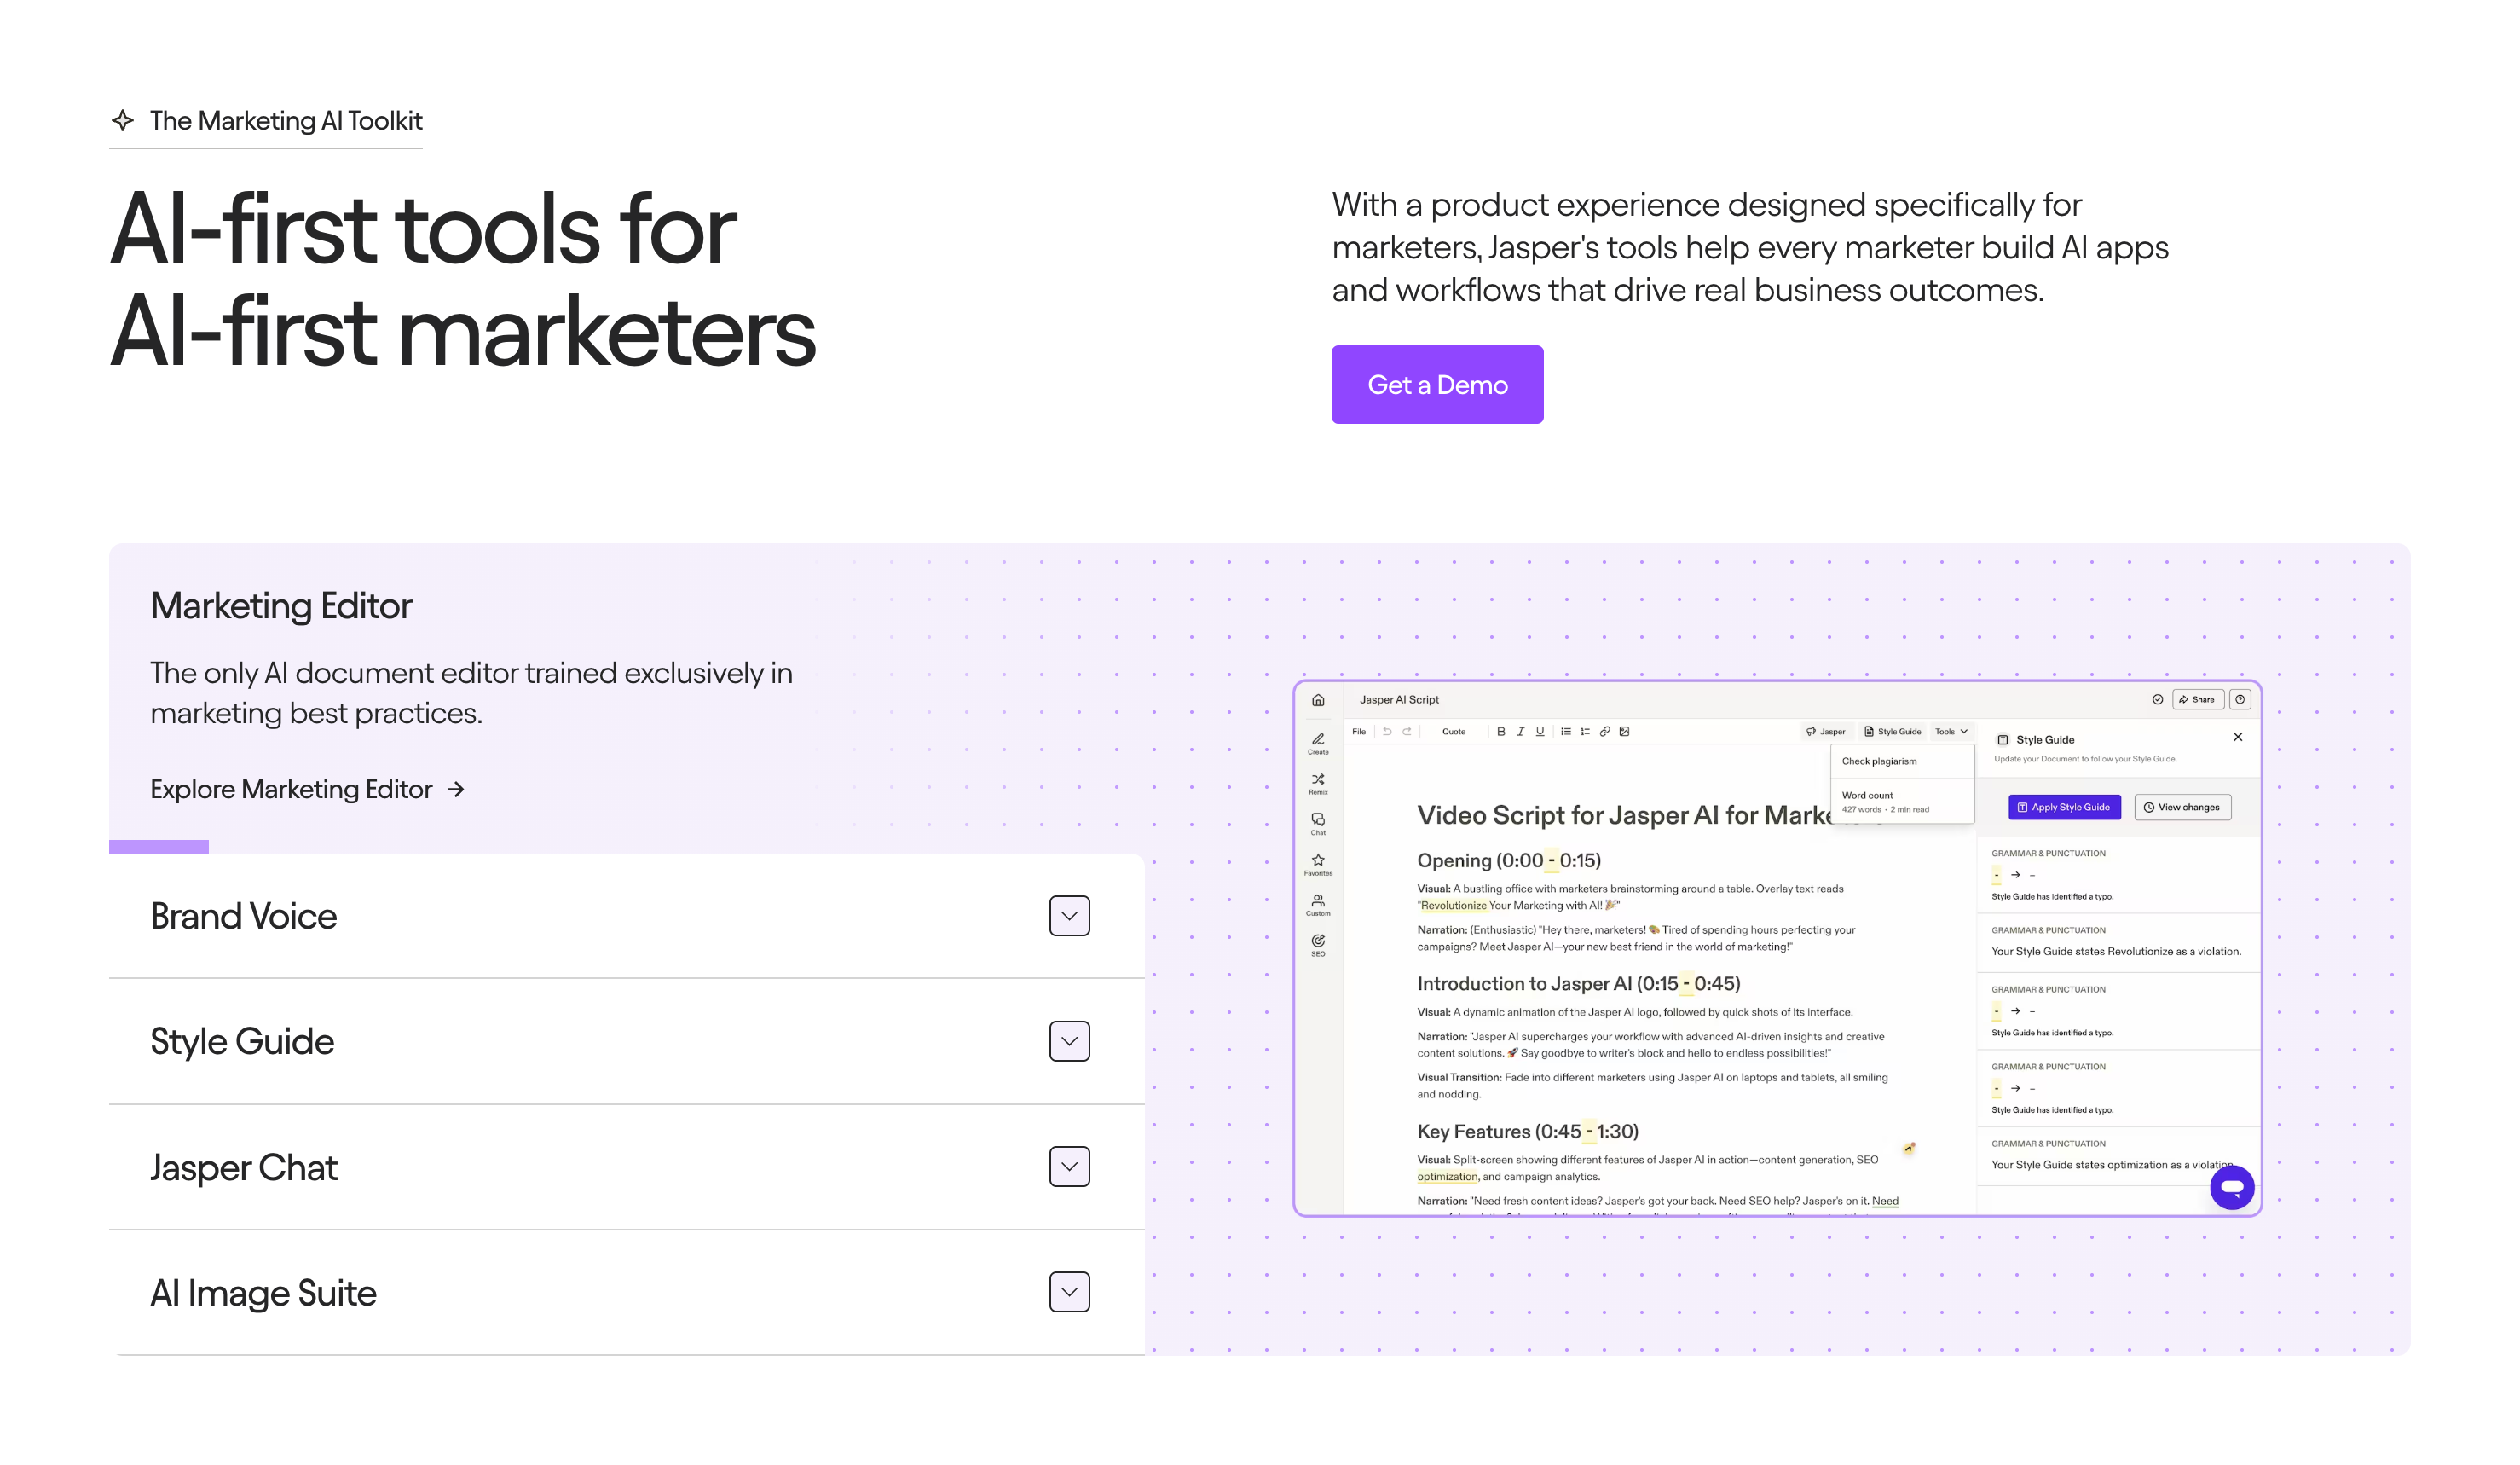Click the Favorites star icon
The image size is (2520, 1465).
(x=1318, y=862)
